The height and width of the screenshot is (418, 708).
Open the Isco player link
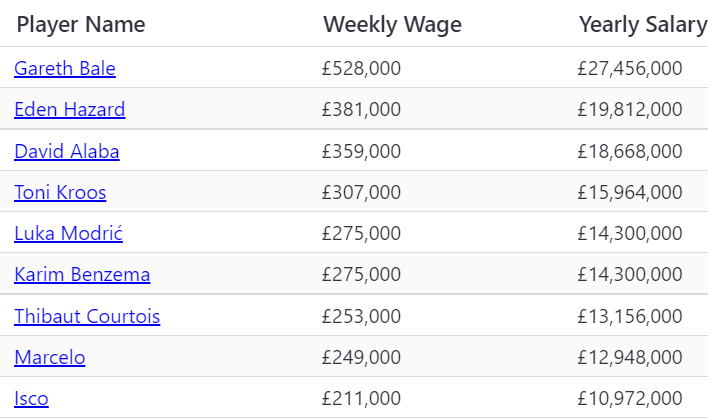pos(31,398)
